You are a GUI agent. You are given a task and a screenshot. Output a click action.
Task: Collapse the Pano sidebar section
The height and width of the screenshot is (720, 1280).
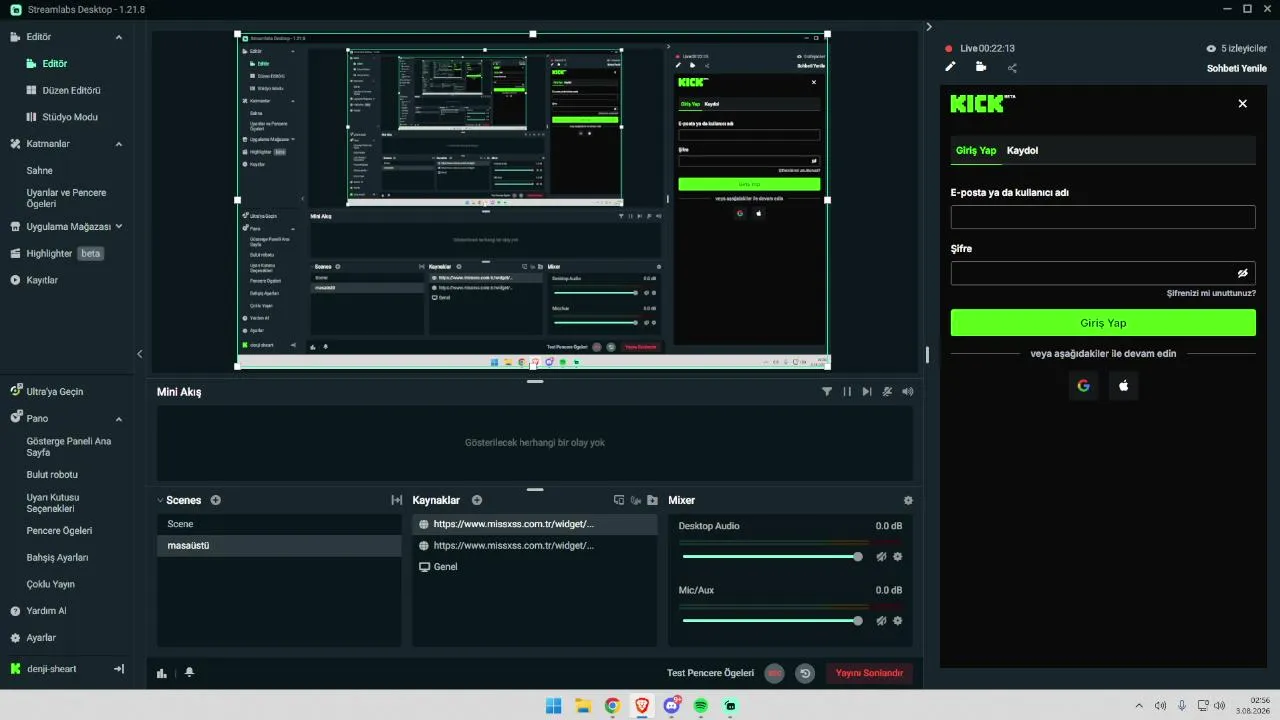tap(119, 419)
